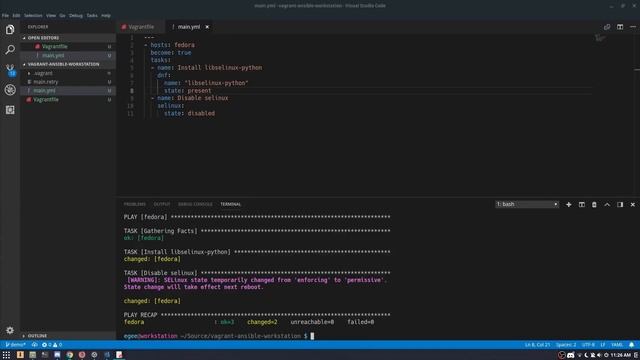Image resolution: width=640 pixels, height=360 pixels.
Task: Click the editor minimap preview
Action: 600,38
